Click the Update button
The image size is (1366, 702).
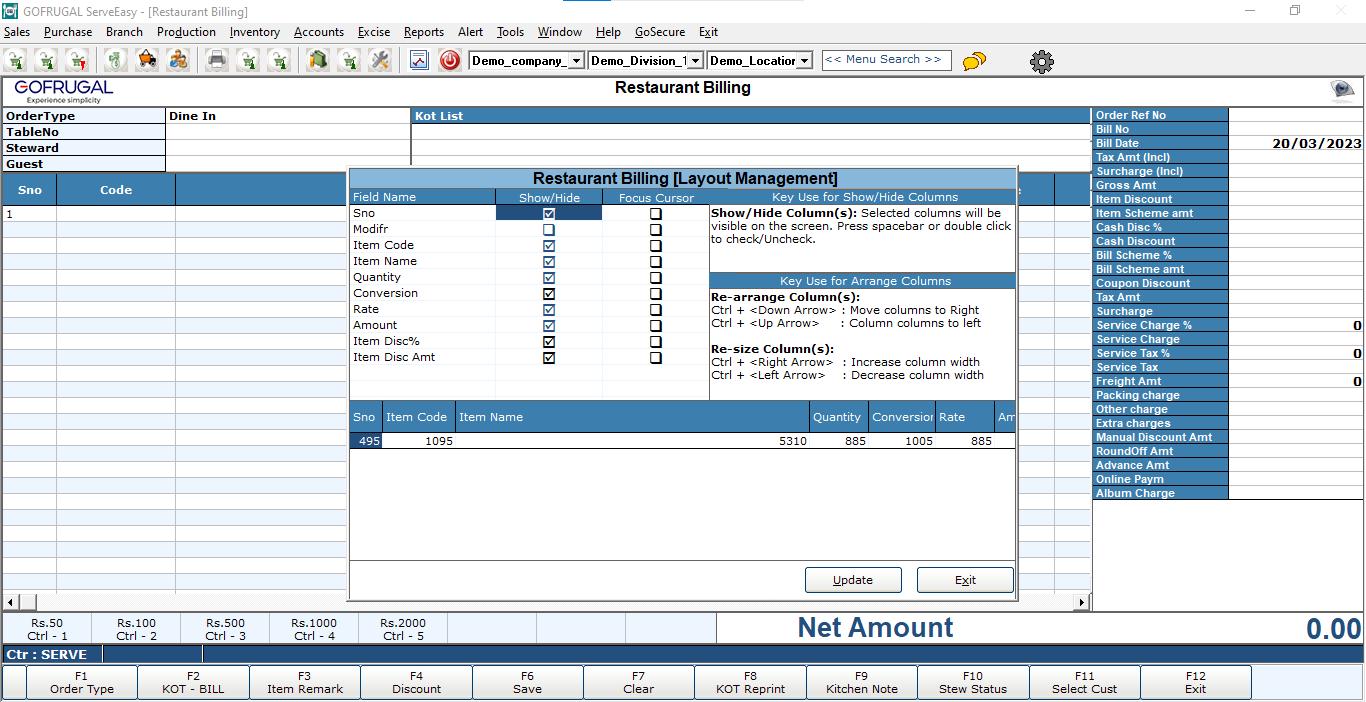point(853,580)
